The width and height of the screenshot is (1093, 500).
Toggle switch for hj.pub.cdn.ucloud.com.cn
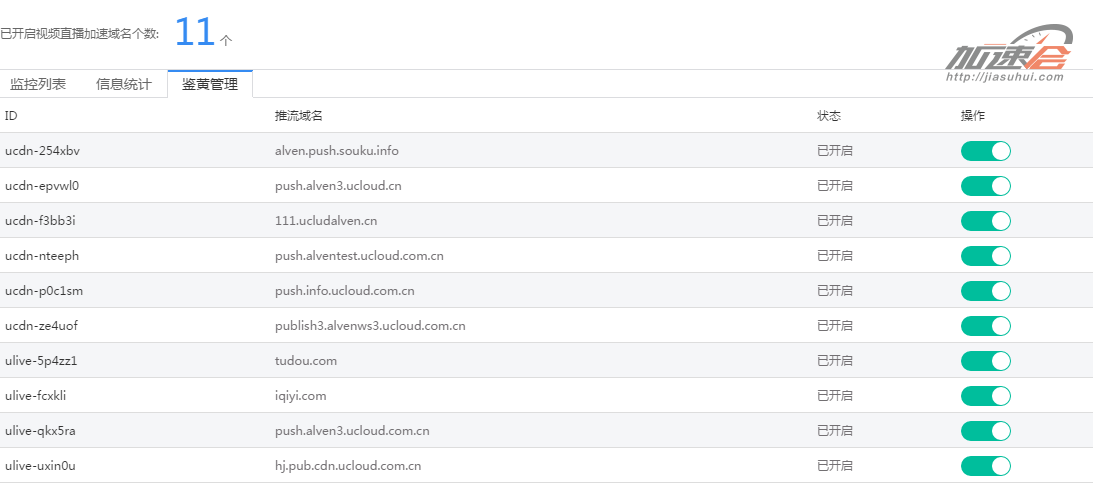[x=985, y=466]
